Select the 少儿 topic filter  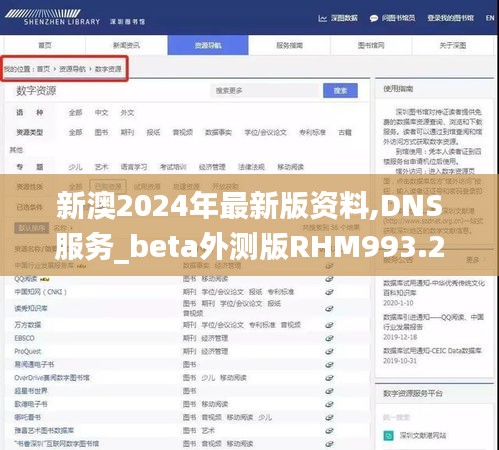(x=75, y=167)
